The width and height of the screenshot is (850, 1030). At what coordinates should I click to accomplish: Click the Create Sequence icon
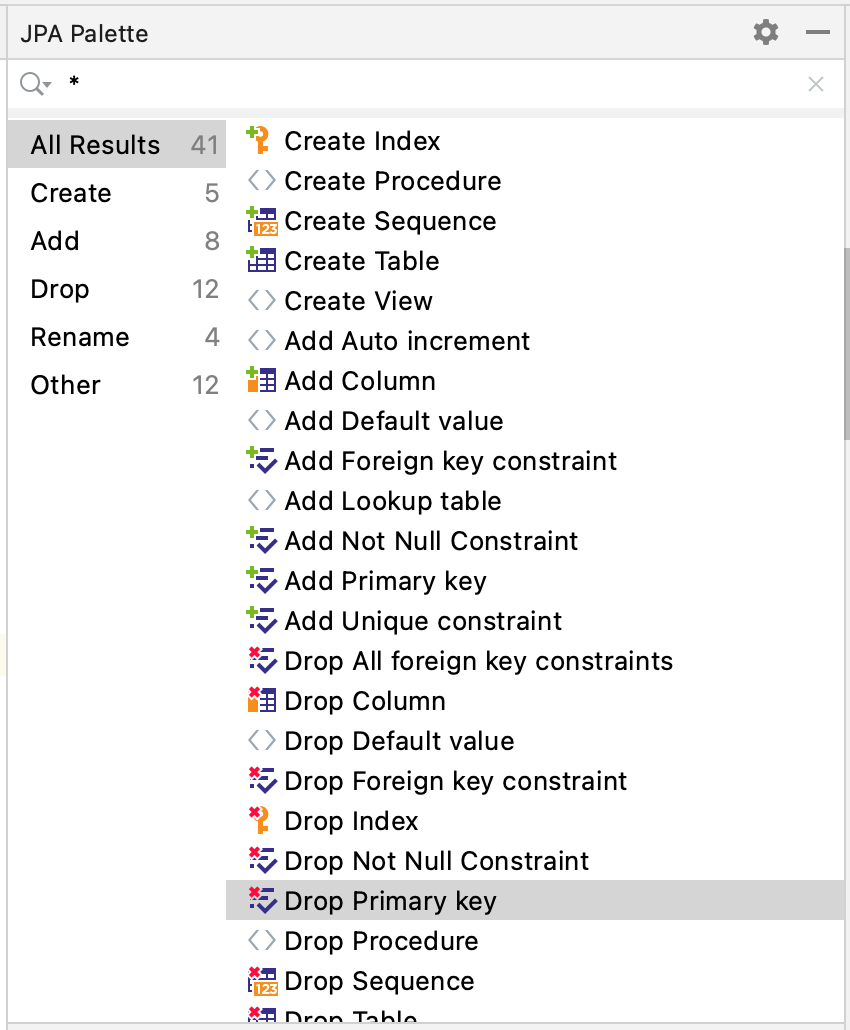coord(261,221)
